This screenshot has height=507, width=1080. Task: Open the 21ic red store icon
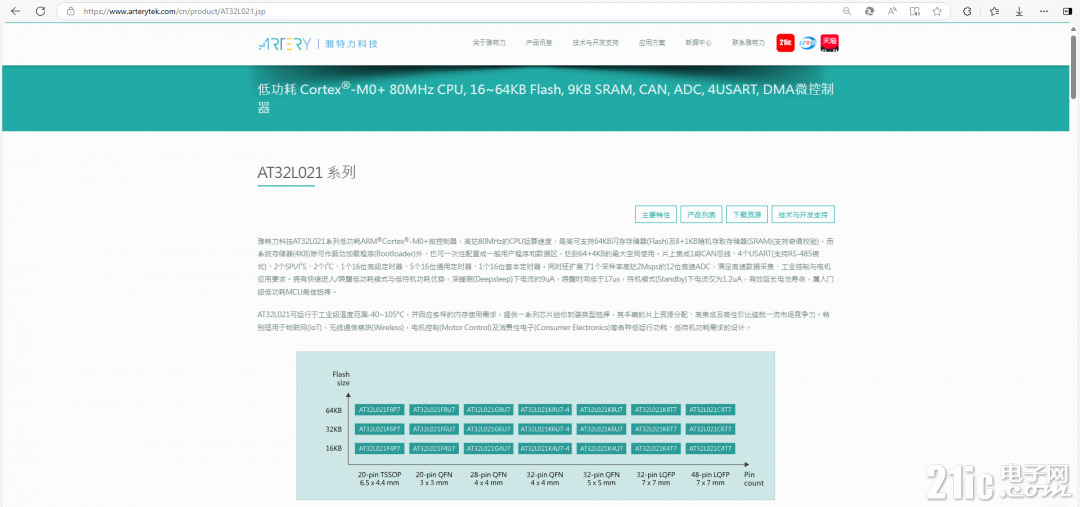(x=785, y=43)
